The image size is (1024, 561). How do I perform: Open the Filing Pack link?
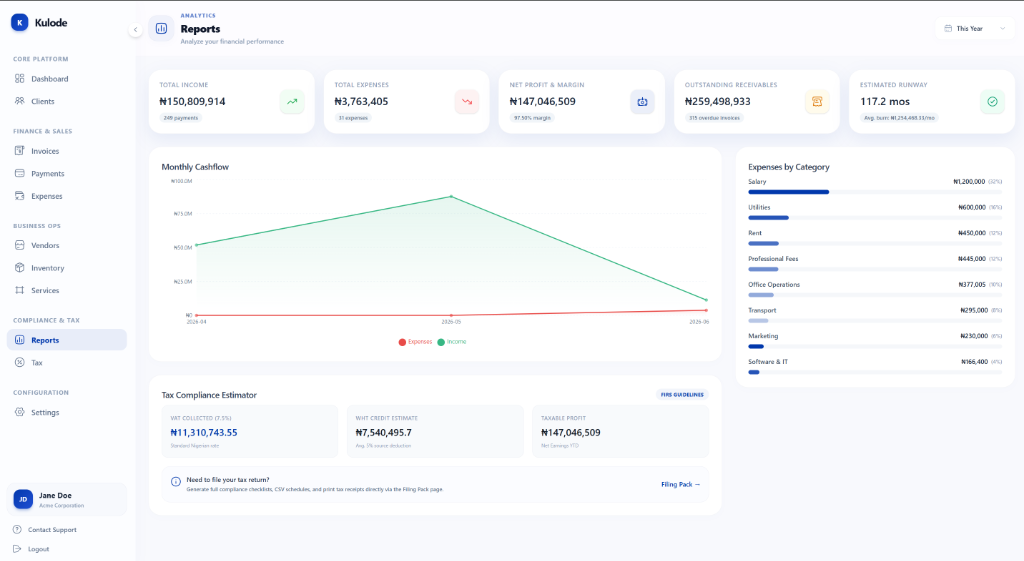coord(680,485)
